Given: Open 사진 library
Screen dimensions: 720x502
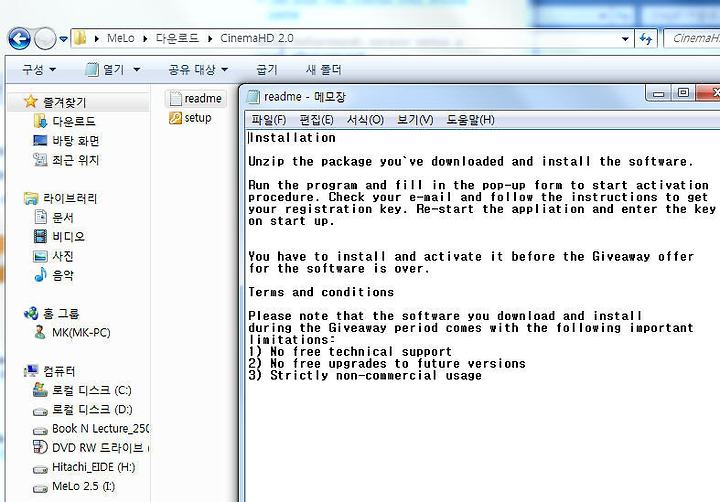Looking at the screenshot, I should (x=53, y=256).
